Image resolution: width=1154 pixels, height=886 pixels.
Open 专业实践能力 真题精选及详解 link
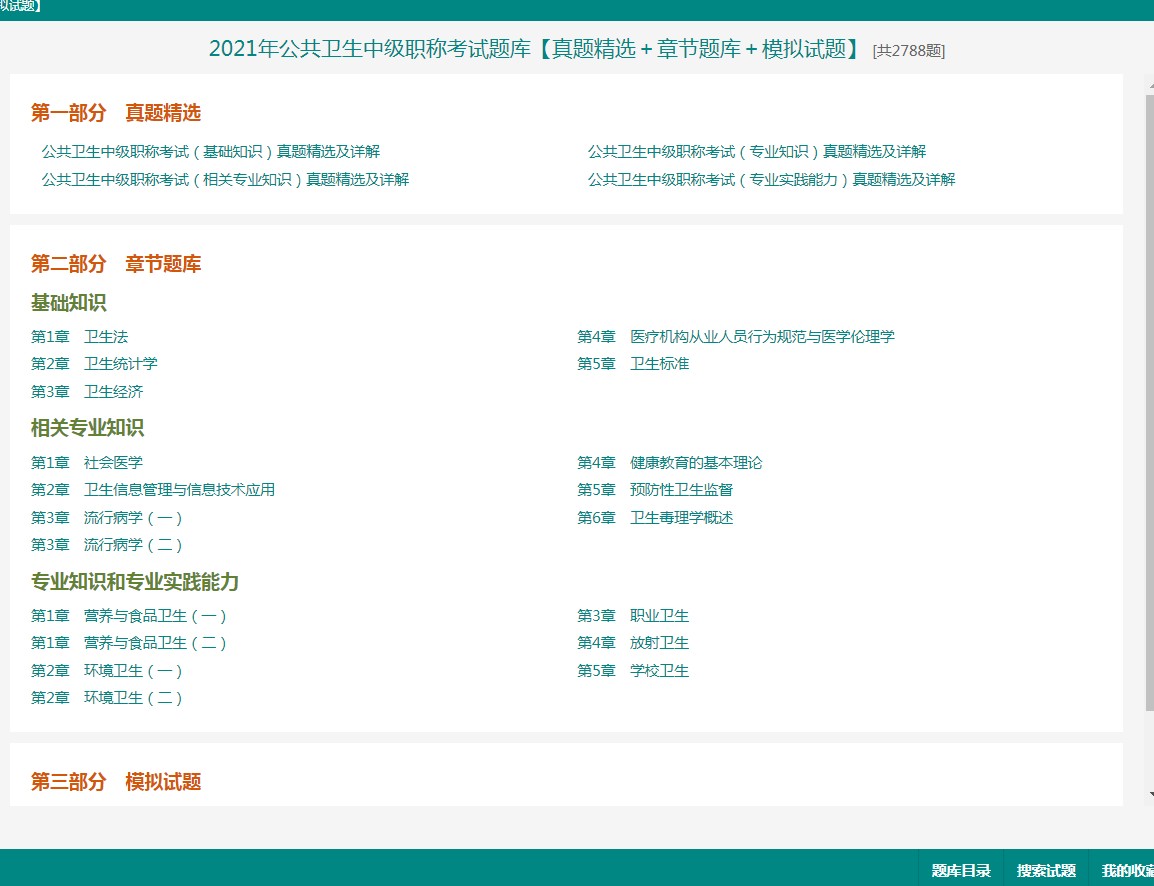771,180
